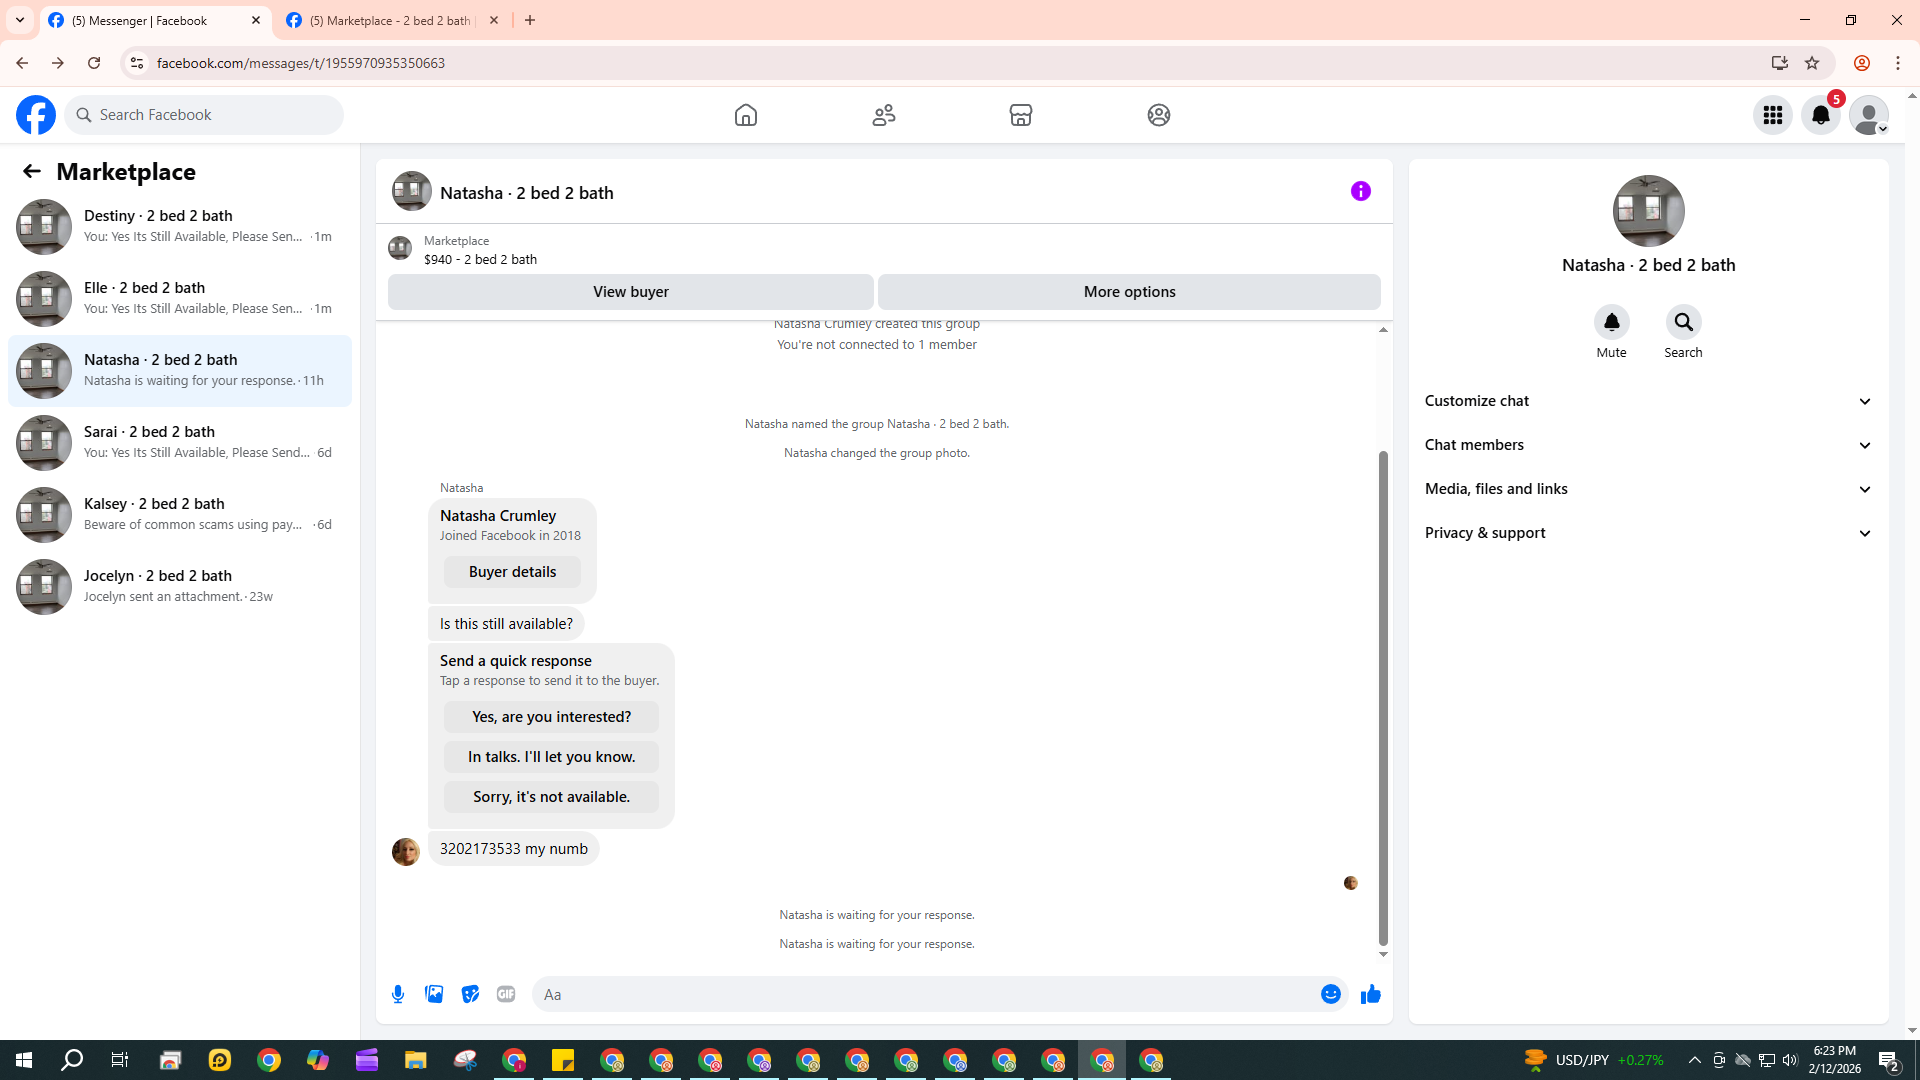This screenshot has width=1920, height=1080.
Task: Send a thumbs up like
Action: coord(1371,994)
